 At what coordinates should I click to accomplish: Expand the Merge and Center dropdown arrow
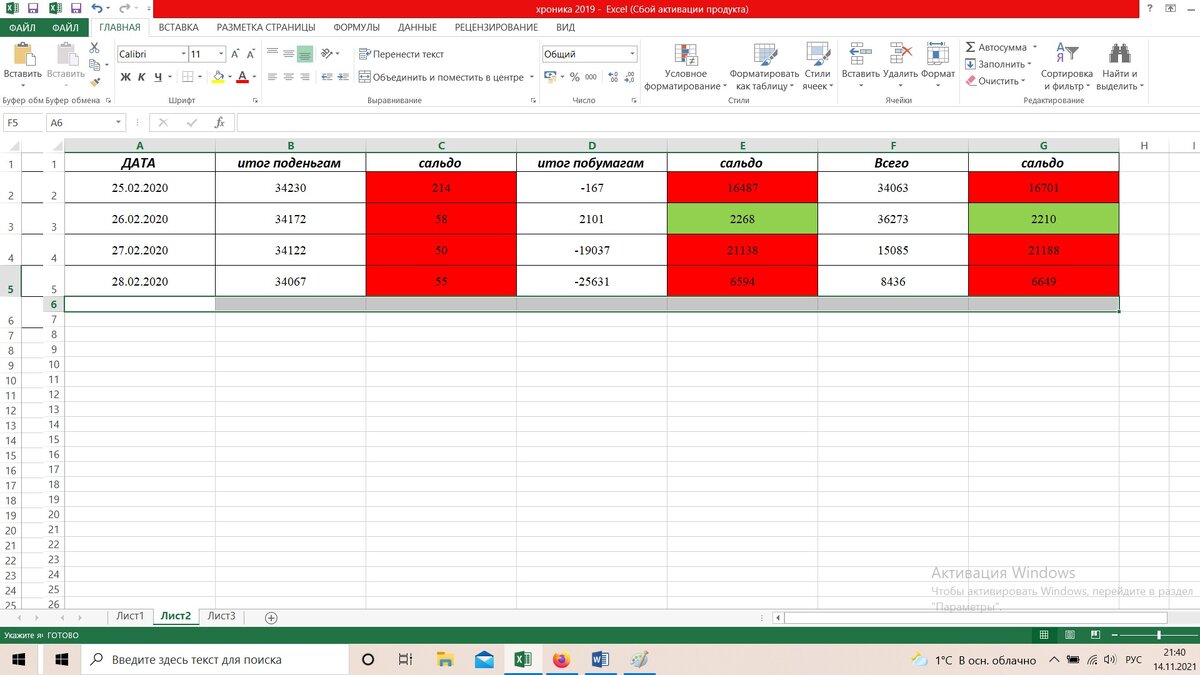click(531, 77)
